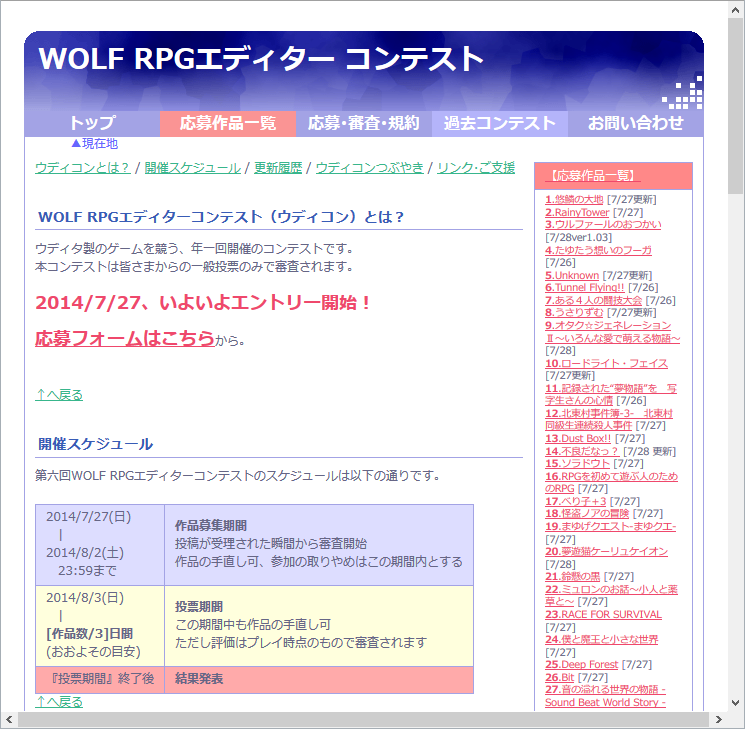The height and width of the screenshot is (729, 745).
Task: Open entry 12.北東村事件簿-3-
Action: click(609, 420)
